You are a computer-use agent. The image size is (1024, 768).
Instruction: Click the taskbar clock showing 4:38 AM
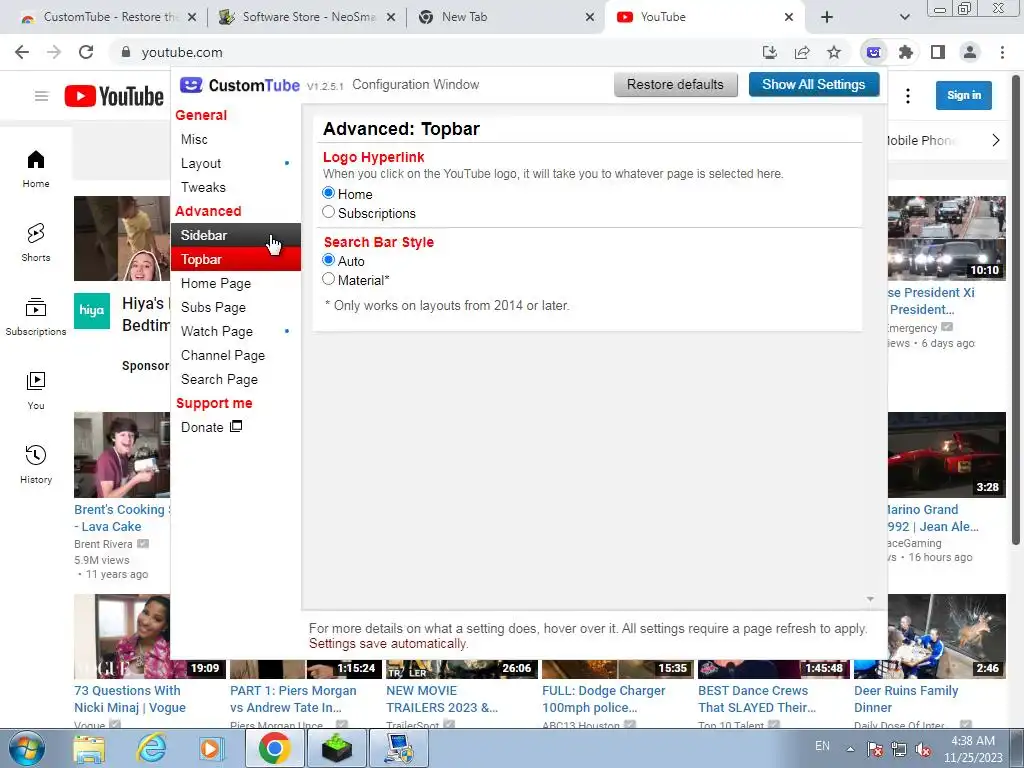point(972,749)
